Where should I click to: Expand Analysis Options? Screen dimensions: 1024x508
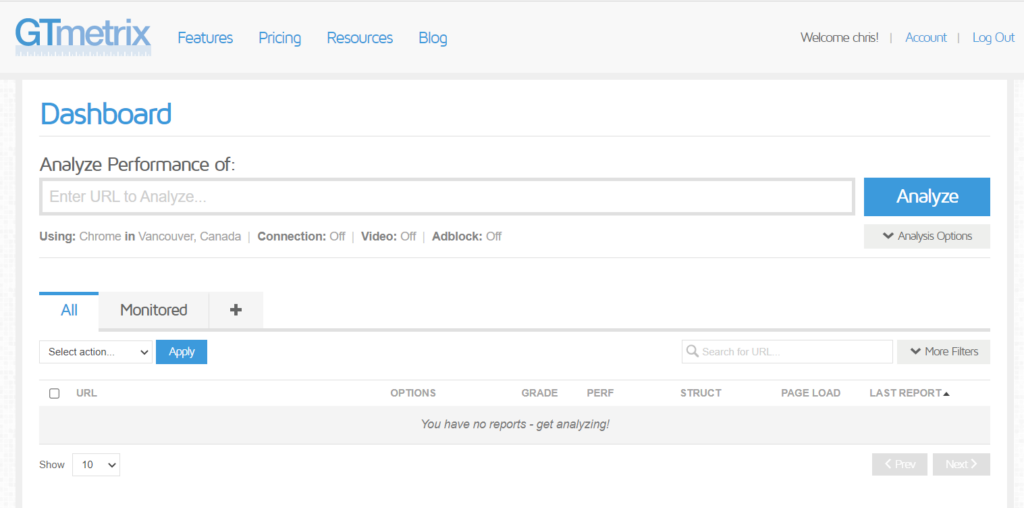click(927, 236)
